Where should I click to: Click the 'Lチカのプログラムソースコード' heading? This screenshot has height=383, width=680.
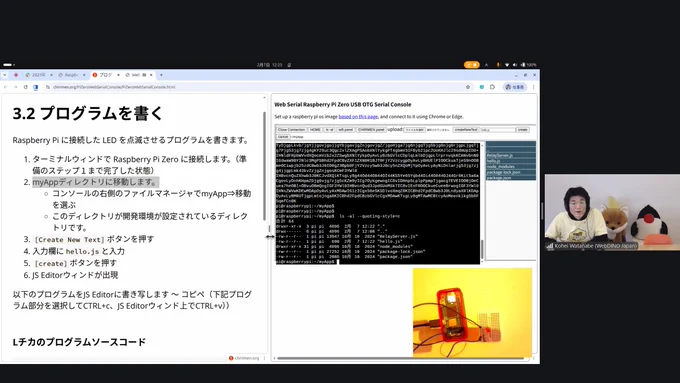(79, 342)
